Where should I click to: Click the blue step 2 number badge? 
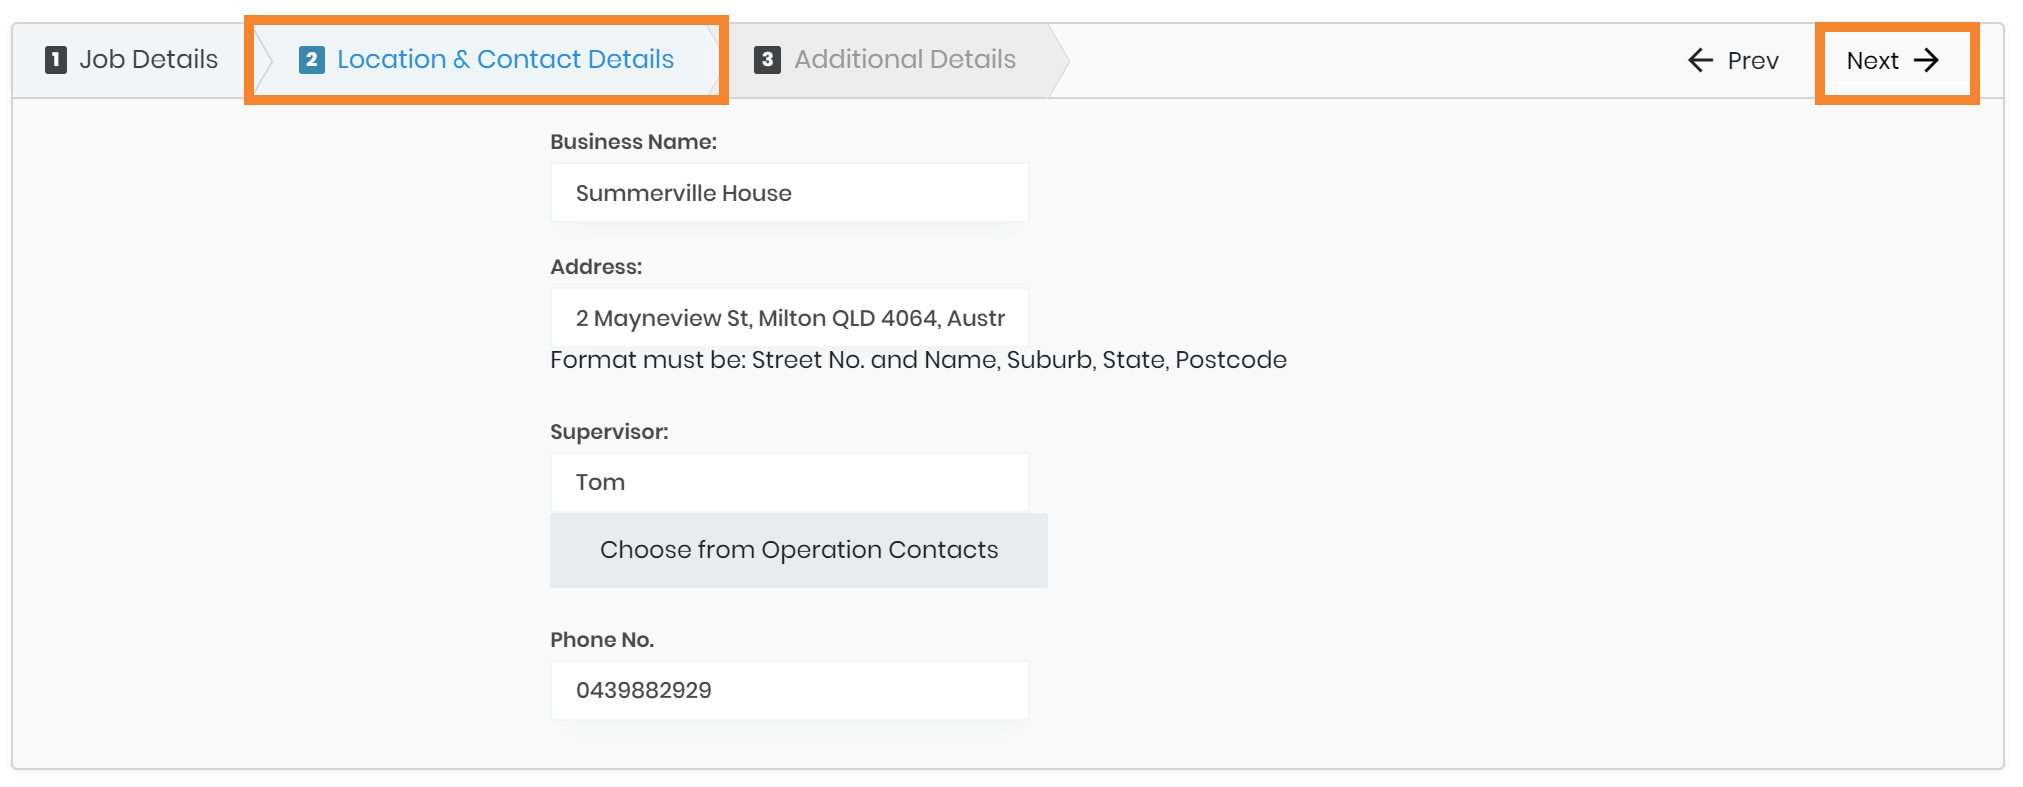pos(311,60)
